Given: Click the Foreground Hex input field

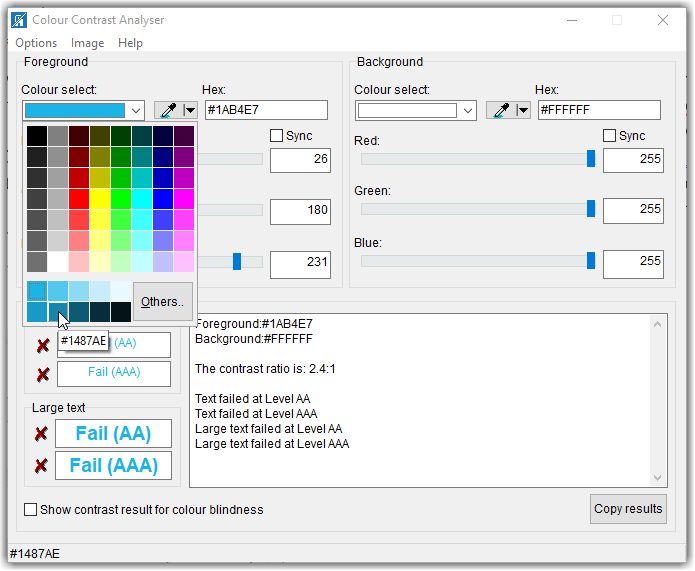Looking at the screenshot, I should point(266,110).
